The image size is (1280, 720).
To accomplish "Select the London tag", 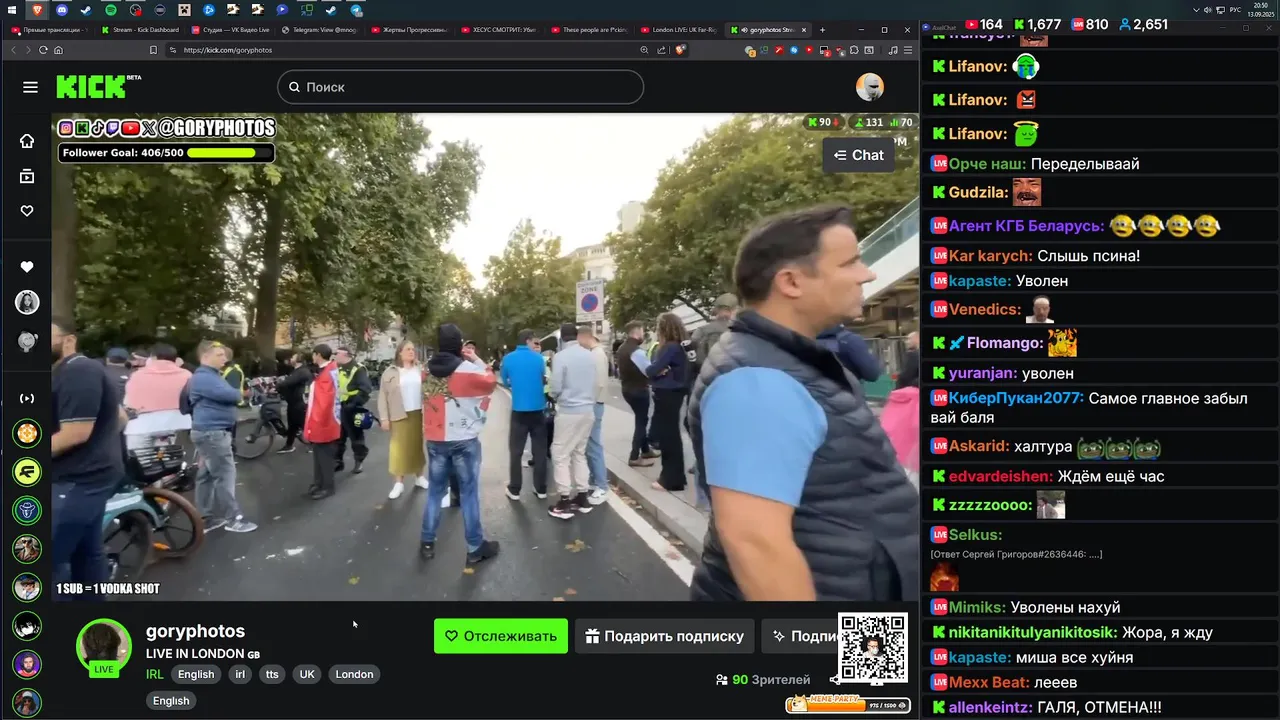I will [354, 674].
